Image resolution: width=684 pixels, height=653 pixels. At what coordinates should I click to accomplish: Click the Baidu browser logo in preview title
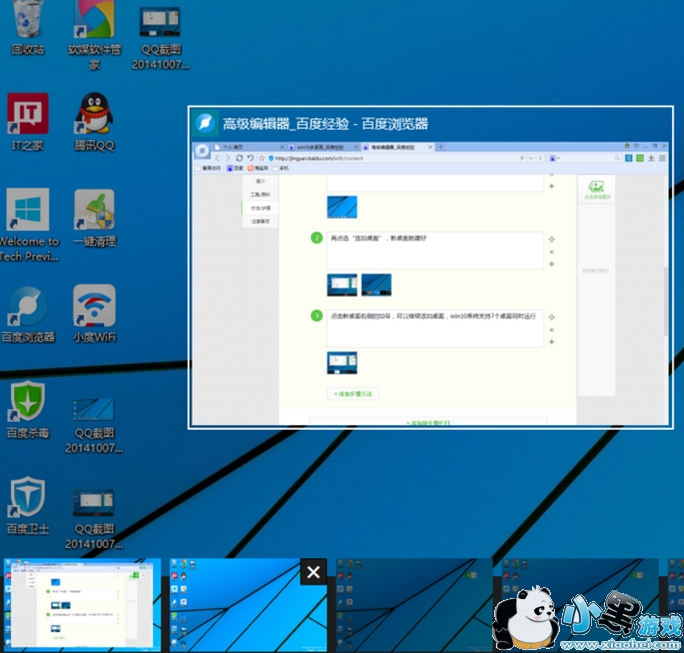[x=206, y=124]
